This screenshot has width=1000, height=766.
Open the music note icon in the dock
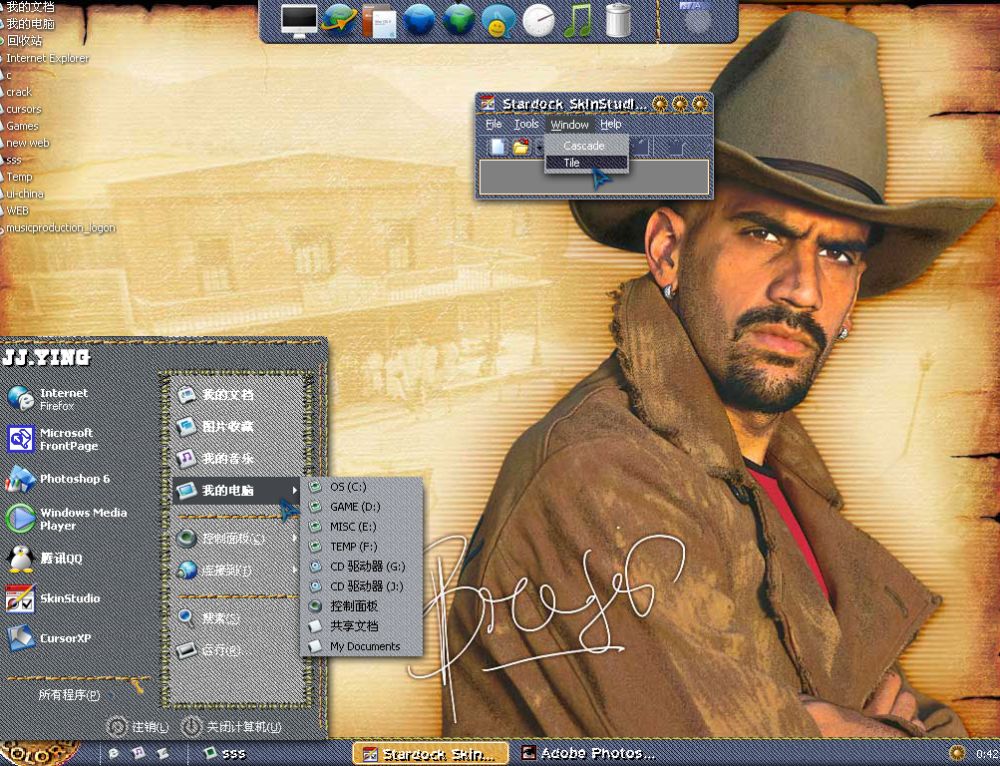pos(578,20)
